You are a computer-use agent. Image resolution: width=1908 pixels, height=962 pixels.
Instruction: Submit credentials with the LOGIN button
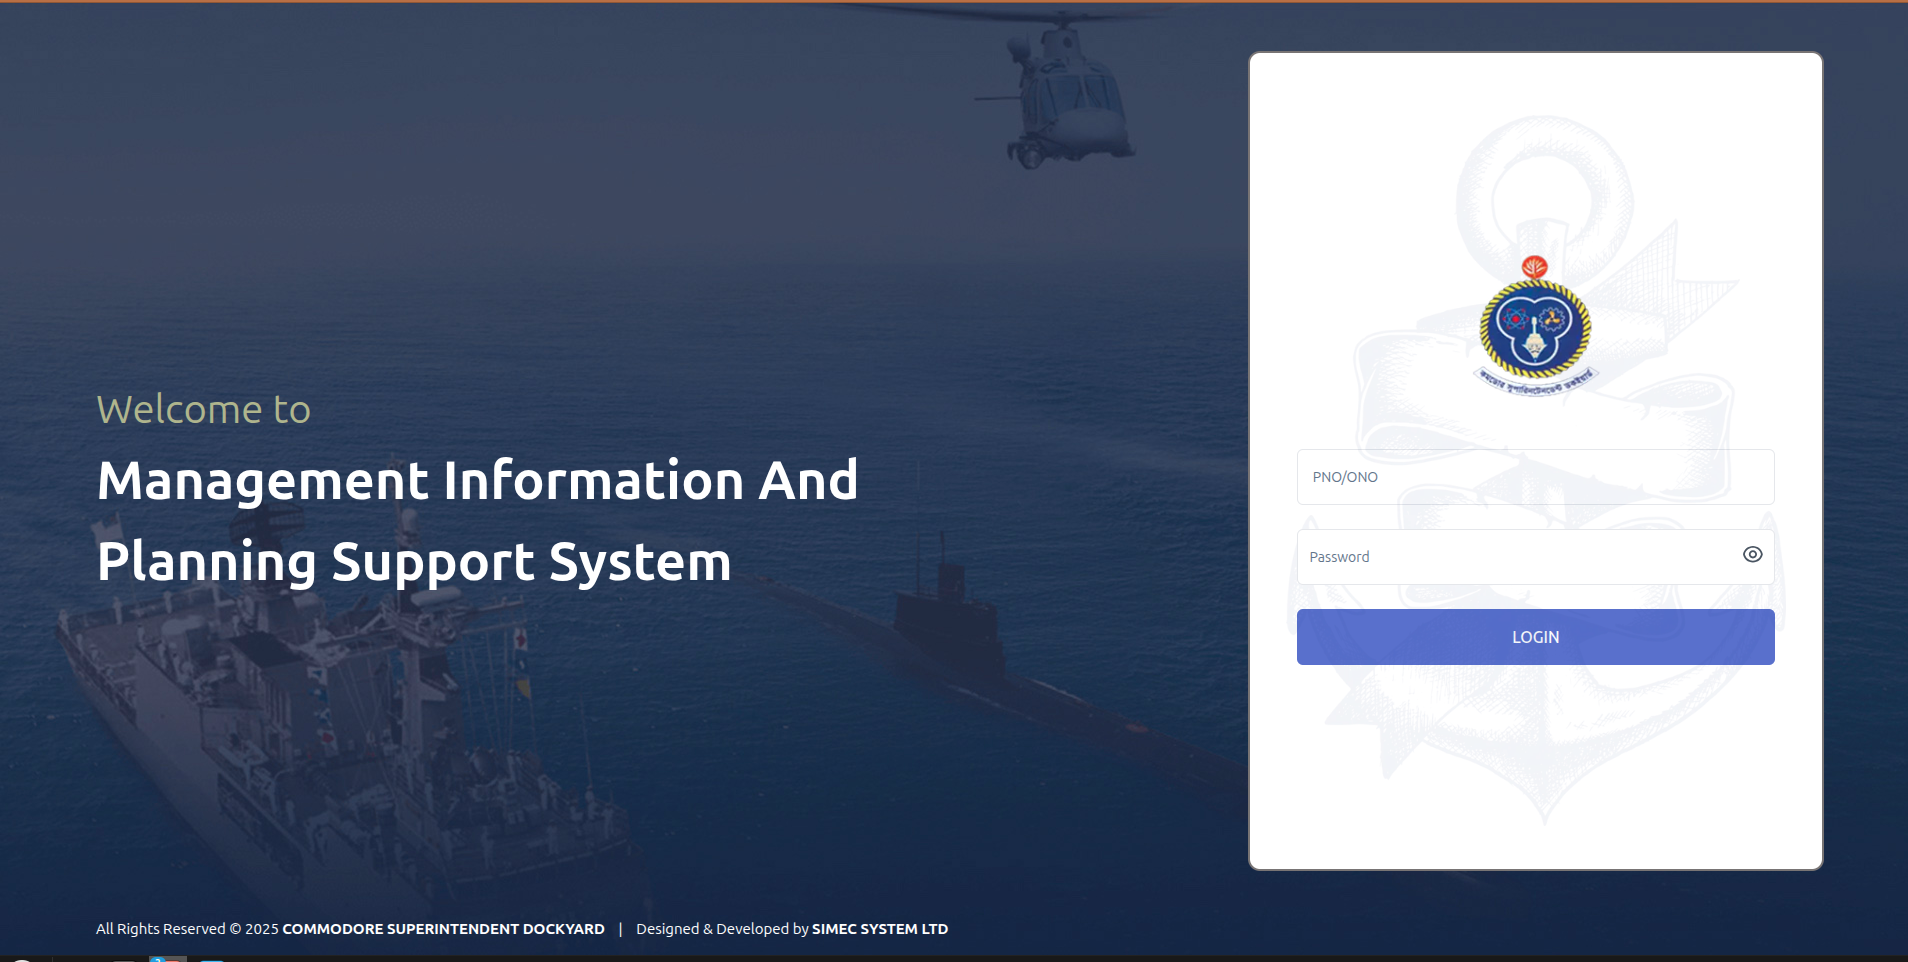1535,637
